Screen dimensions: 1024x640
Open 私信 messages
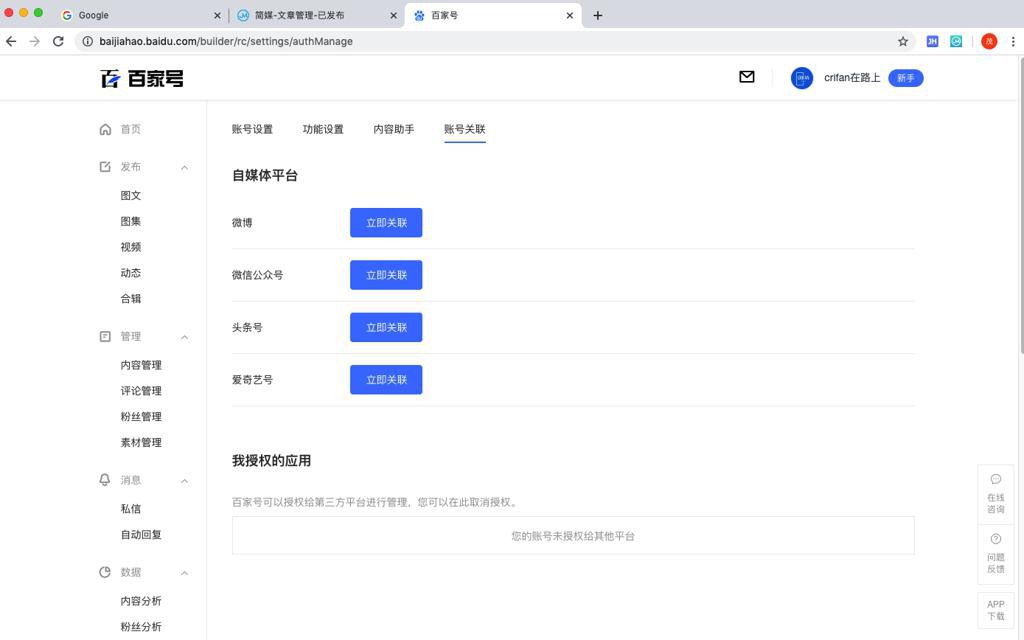[131, 509]
